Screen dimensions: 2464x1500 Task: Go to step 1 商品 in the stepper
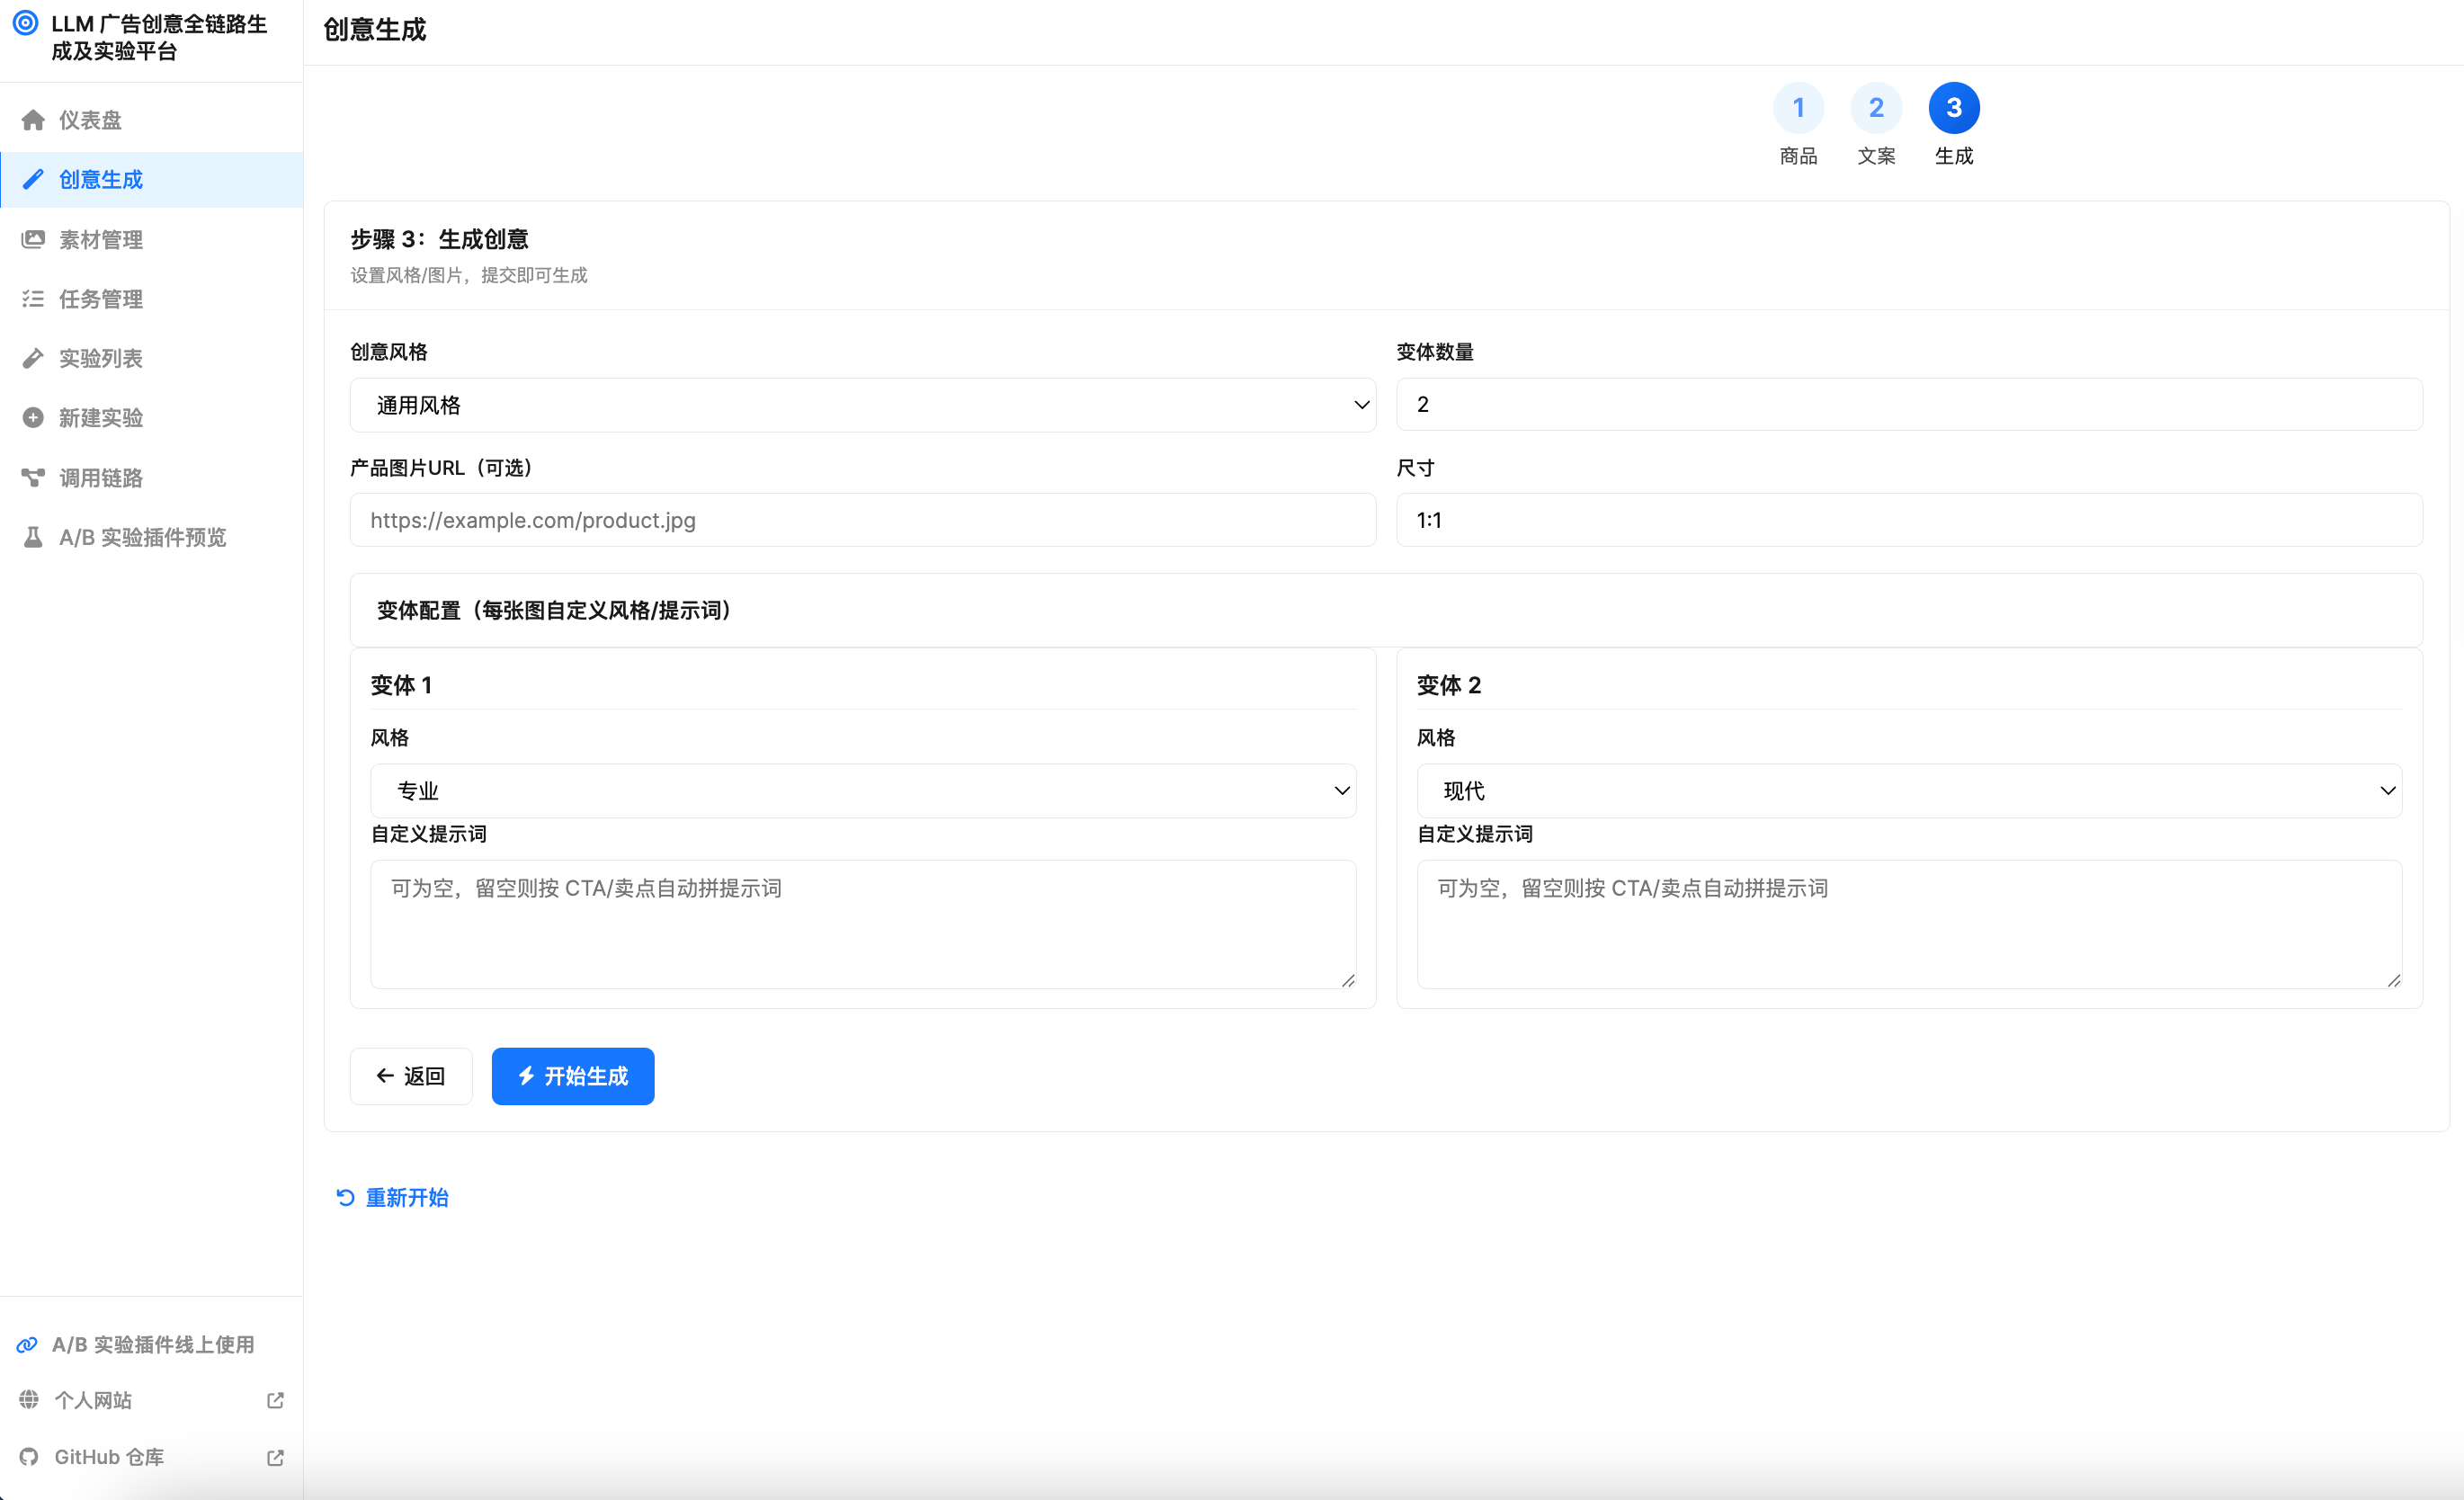click(x=1798, y=108)
